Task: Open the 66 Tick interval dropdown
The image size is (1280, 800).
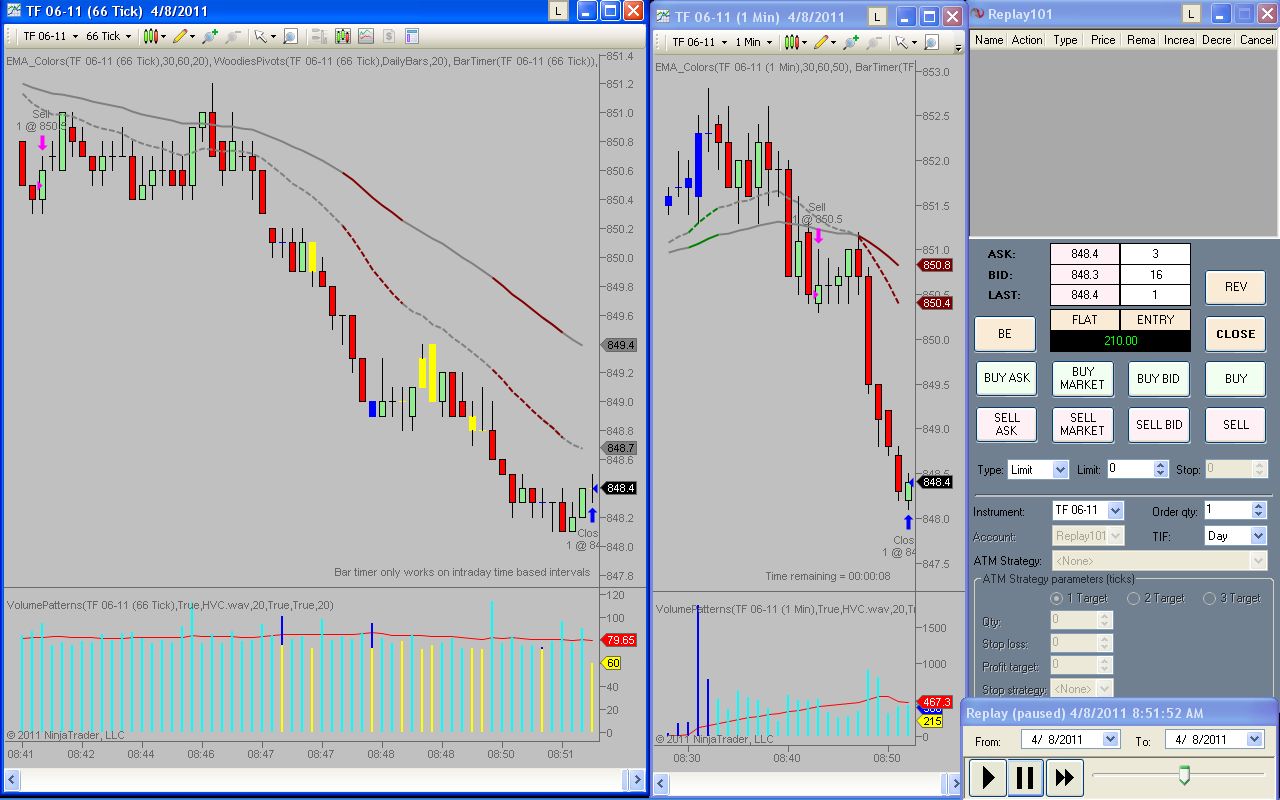Action: coord(108,36)
